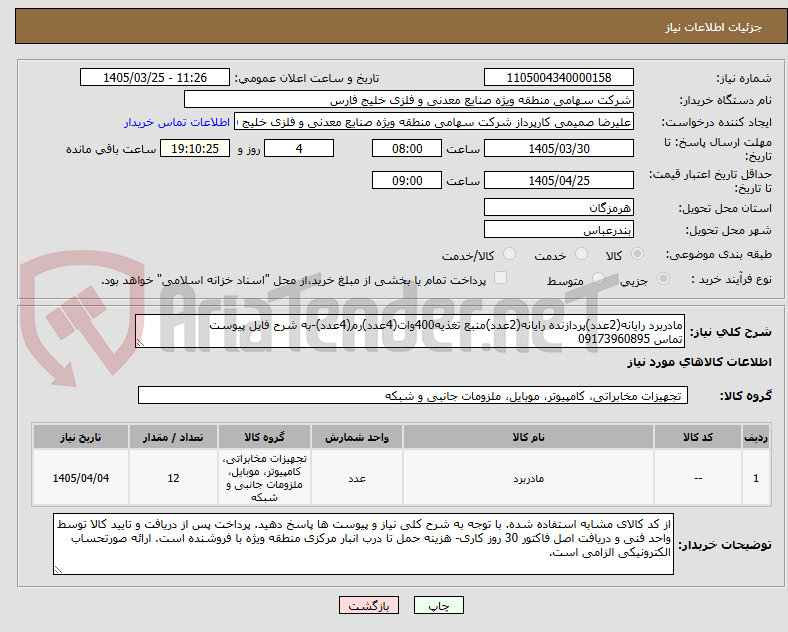Click the resize grip of description text area

pyautogui.click(x=140, y=343)
